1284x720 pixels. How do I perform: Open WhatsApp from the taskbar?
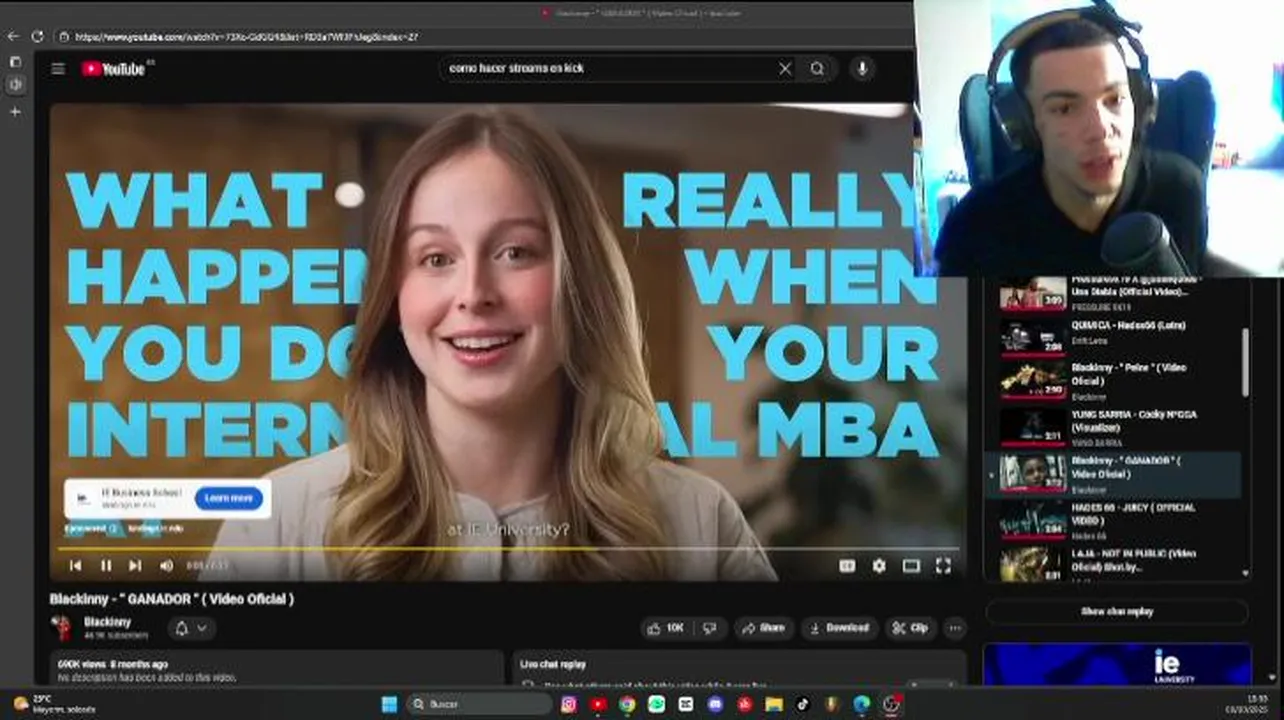656,705
